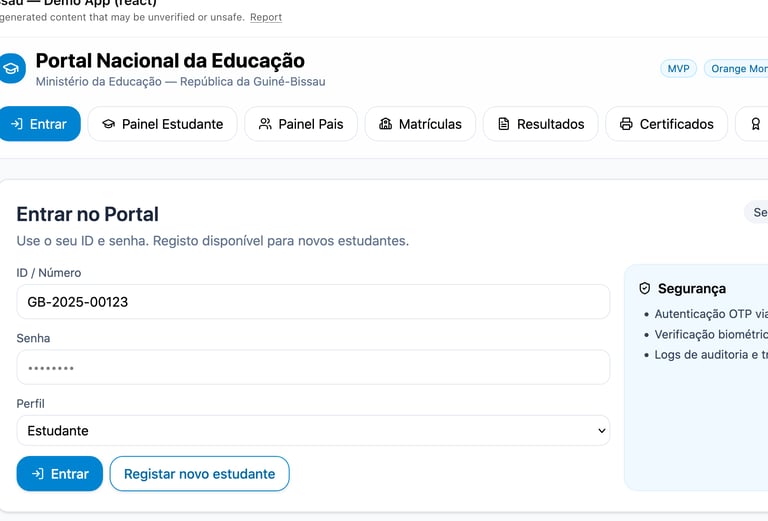Open the Resultados tab

540,124
